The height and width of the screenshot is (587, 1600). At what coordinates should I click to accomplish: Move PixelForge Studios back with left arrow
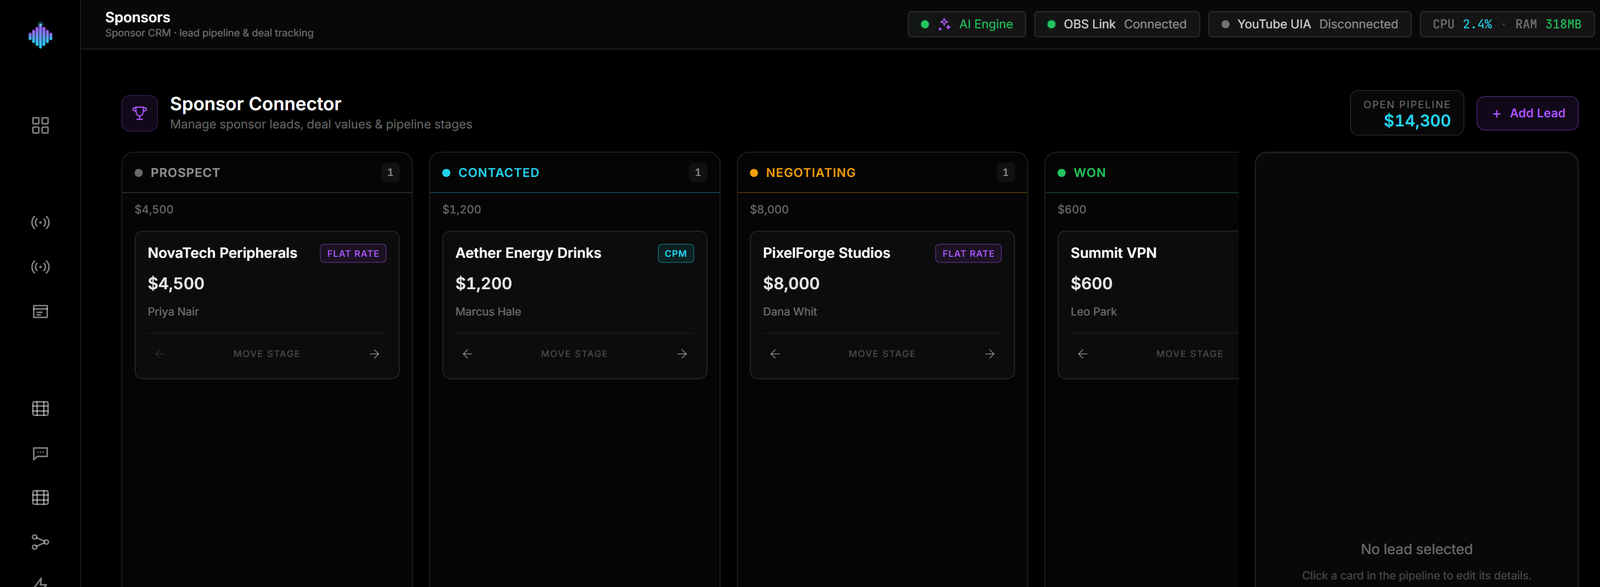[x=775, y=354]
